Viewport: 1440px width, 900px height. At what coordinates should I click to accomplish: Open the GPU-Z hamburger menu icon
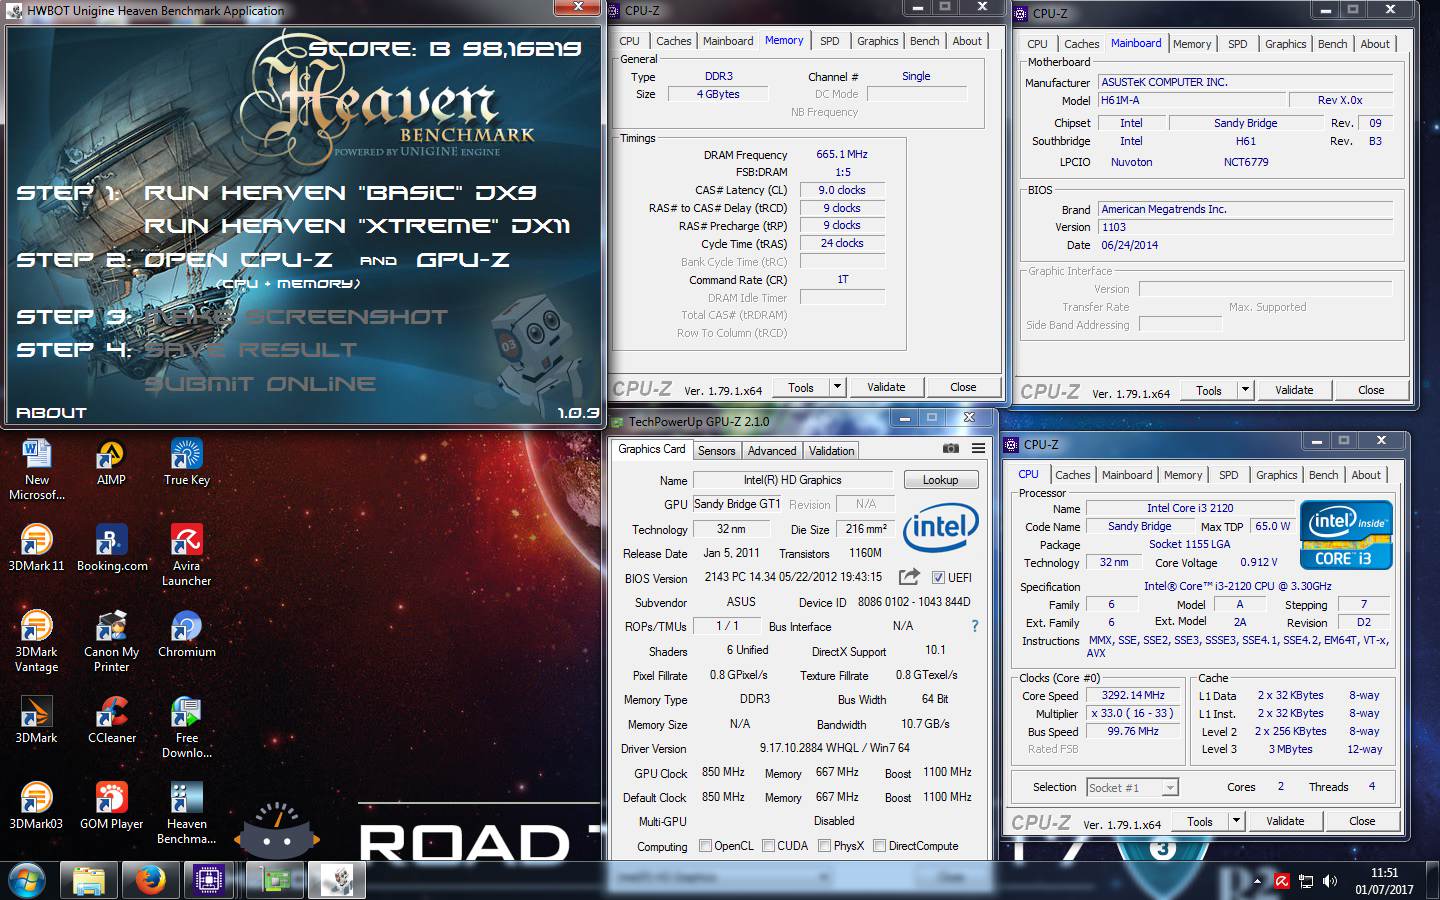[978, 449]
